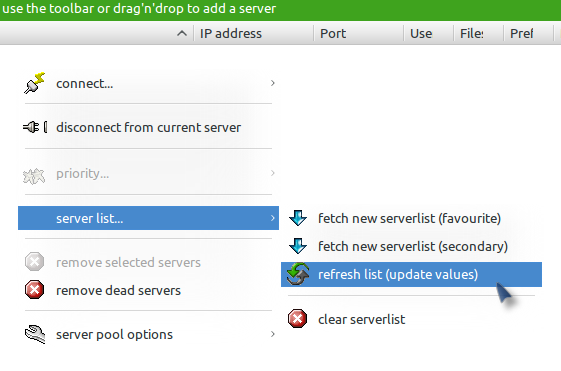Click the blue download arrow for secondary serverlist
Image resolution: width=561 pixels, height=371 pixels.
click(298, 246)
